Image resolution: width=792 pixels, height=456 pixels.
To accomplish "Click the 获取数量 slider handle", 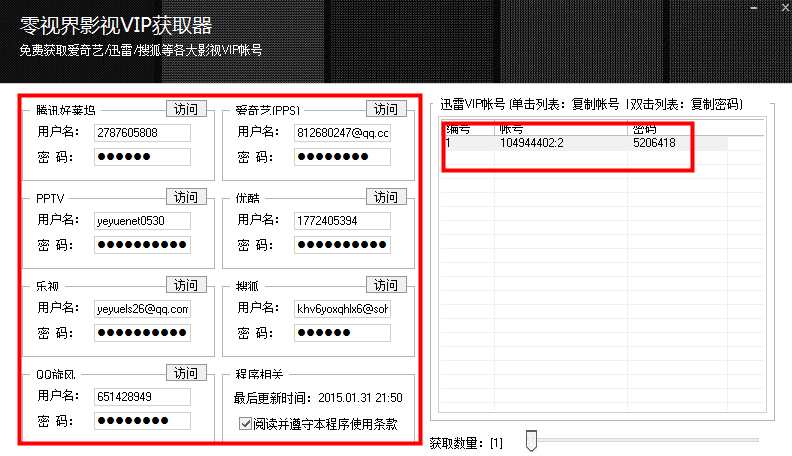I will [x=531, y=440].
